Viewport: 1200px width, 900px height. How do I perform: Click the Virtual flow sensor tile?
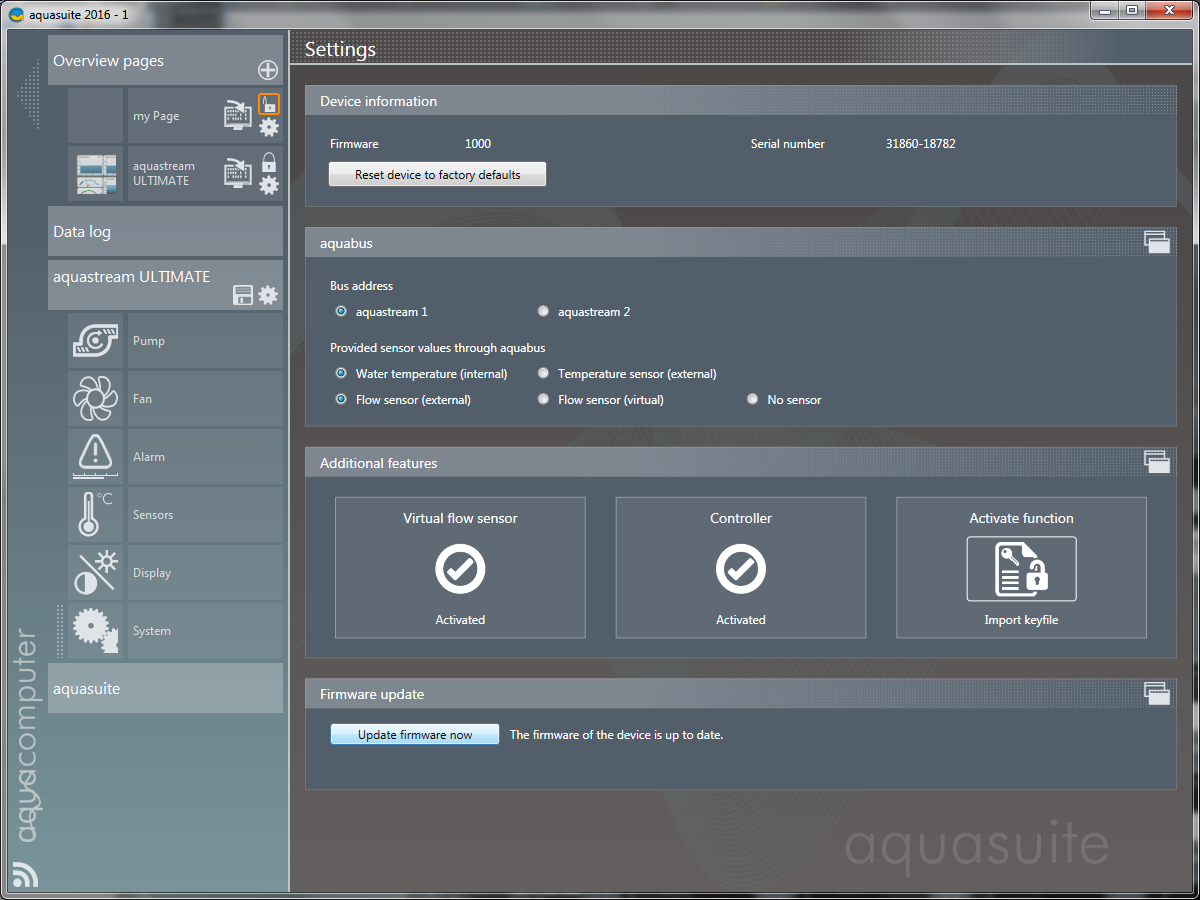coord(460,568)
